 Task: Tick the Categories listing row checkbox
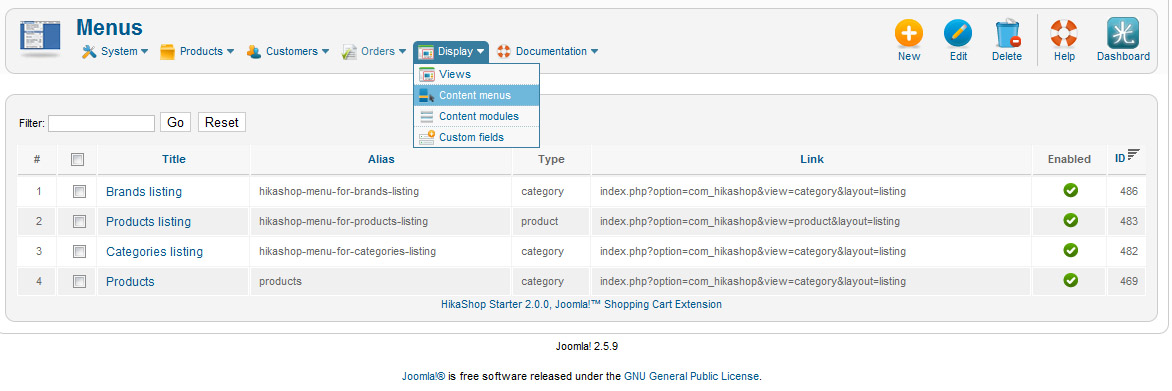[78, 251]
